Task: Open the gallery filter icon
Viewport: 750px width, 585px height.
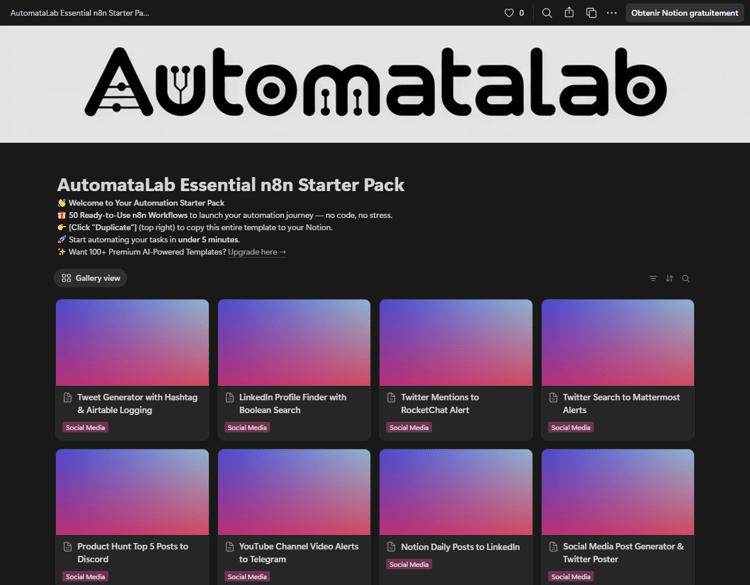Action: [x=653, y=278]
